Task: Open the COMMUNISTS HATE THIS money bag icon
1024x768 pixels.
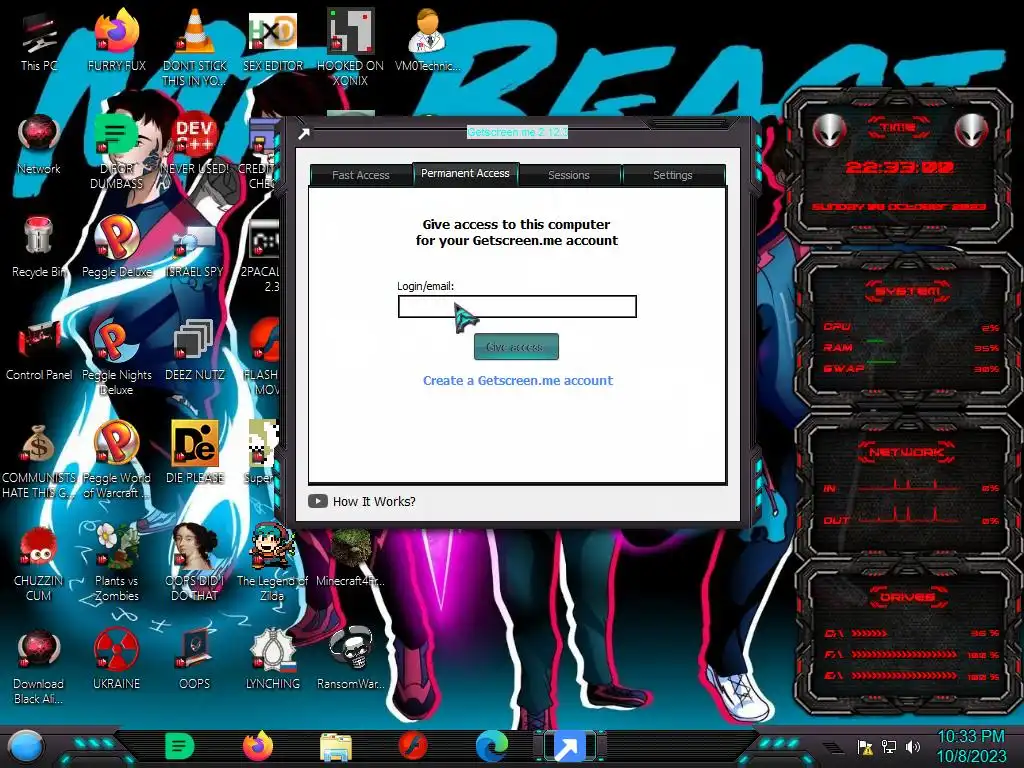Action: click(39, 459)
